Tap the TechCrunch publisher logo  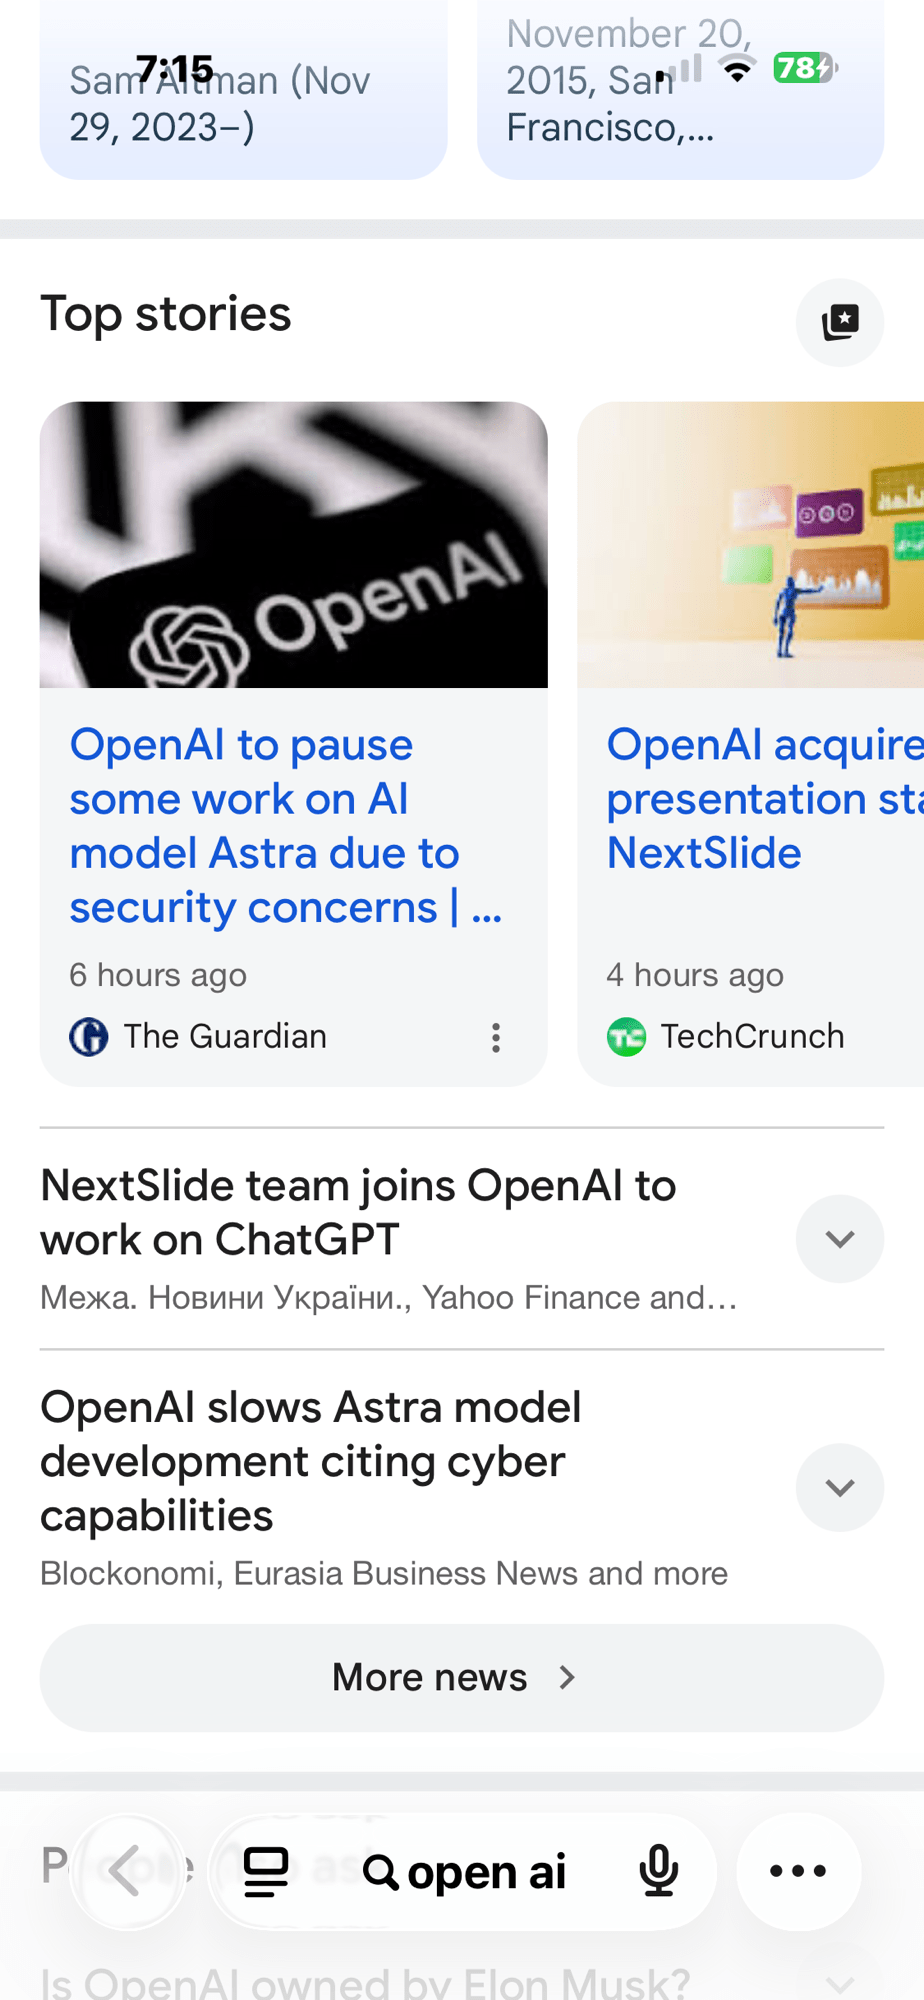coord(627,1037)
